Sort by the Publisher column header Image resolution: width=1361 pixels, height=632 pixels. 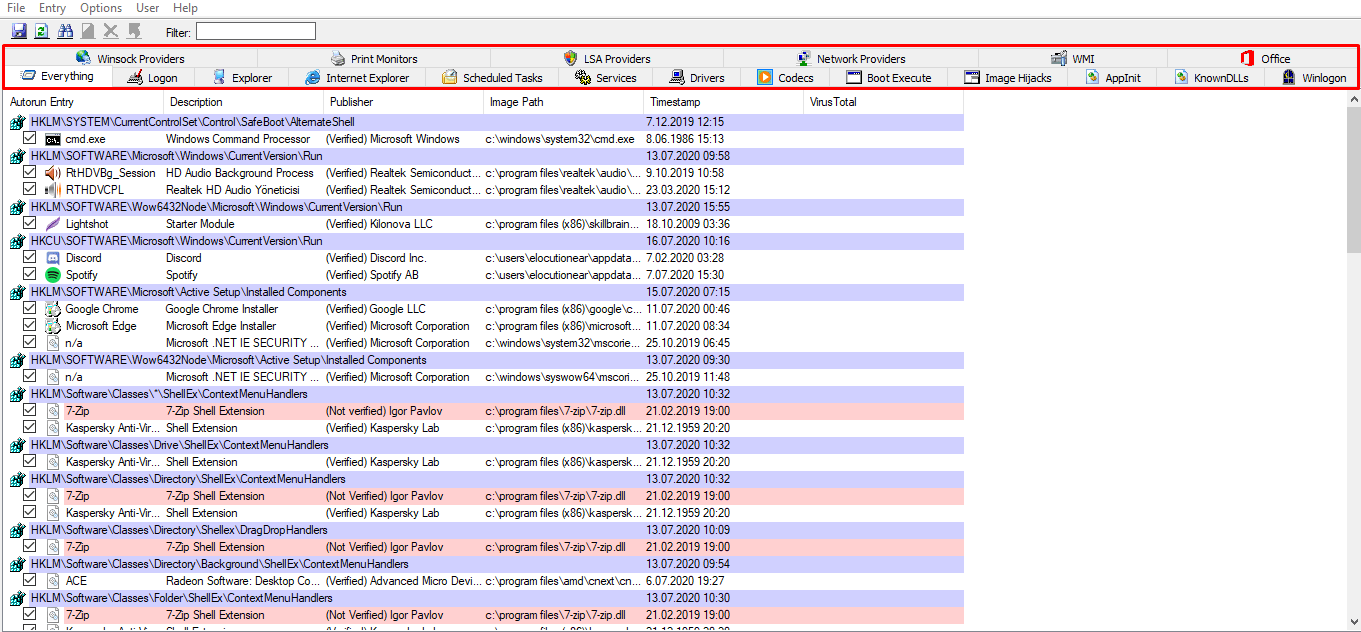[404, 102]
